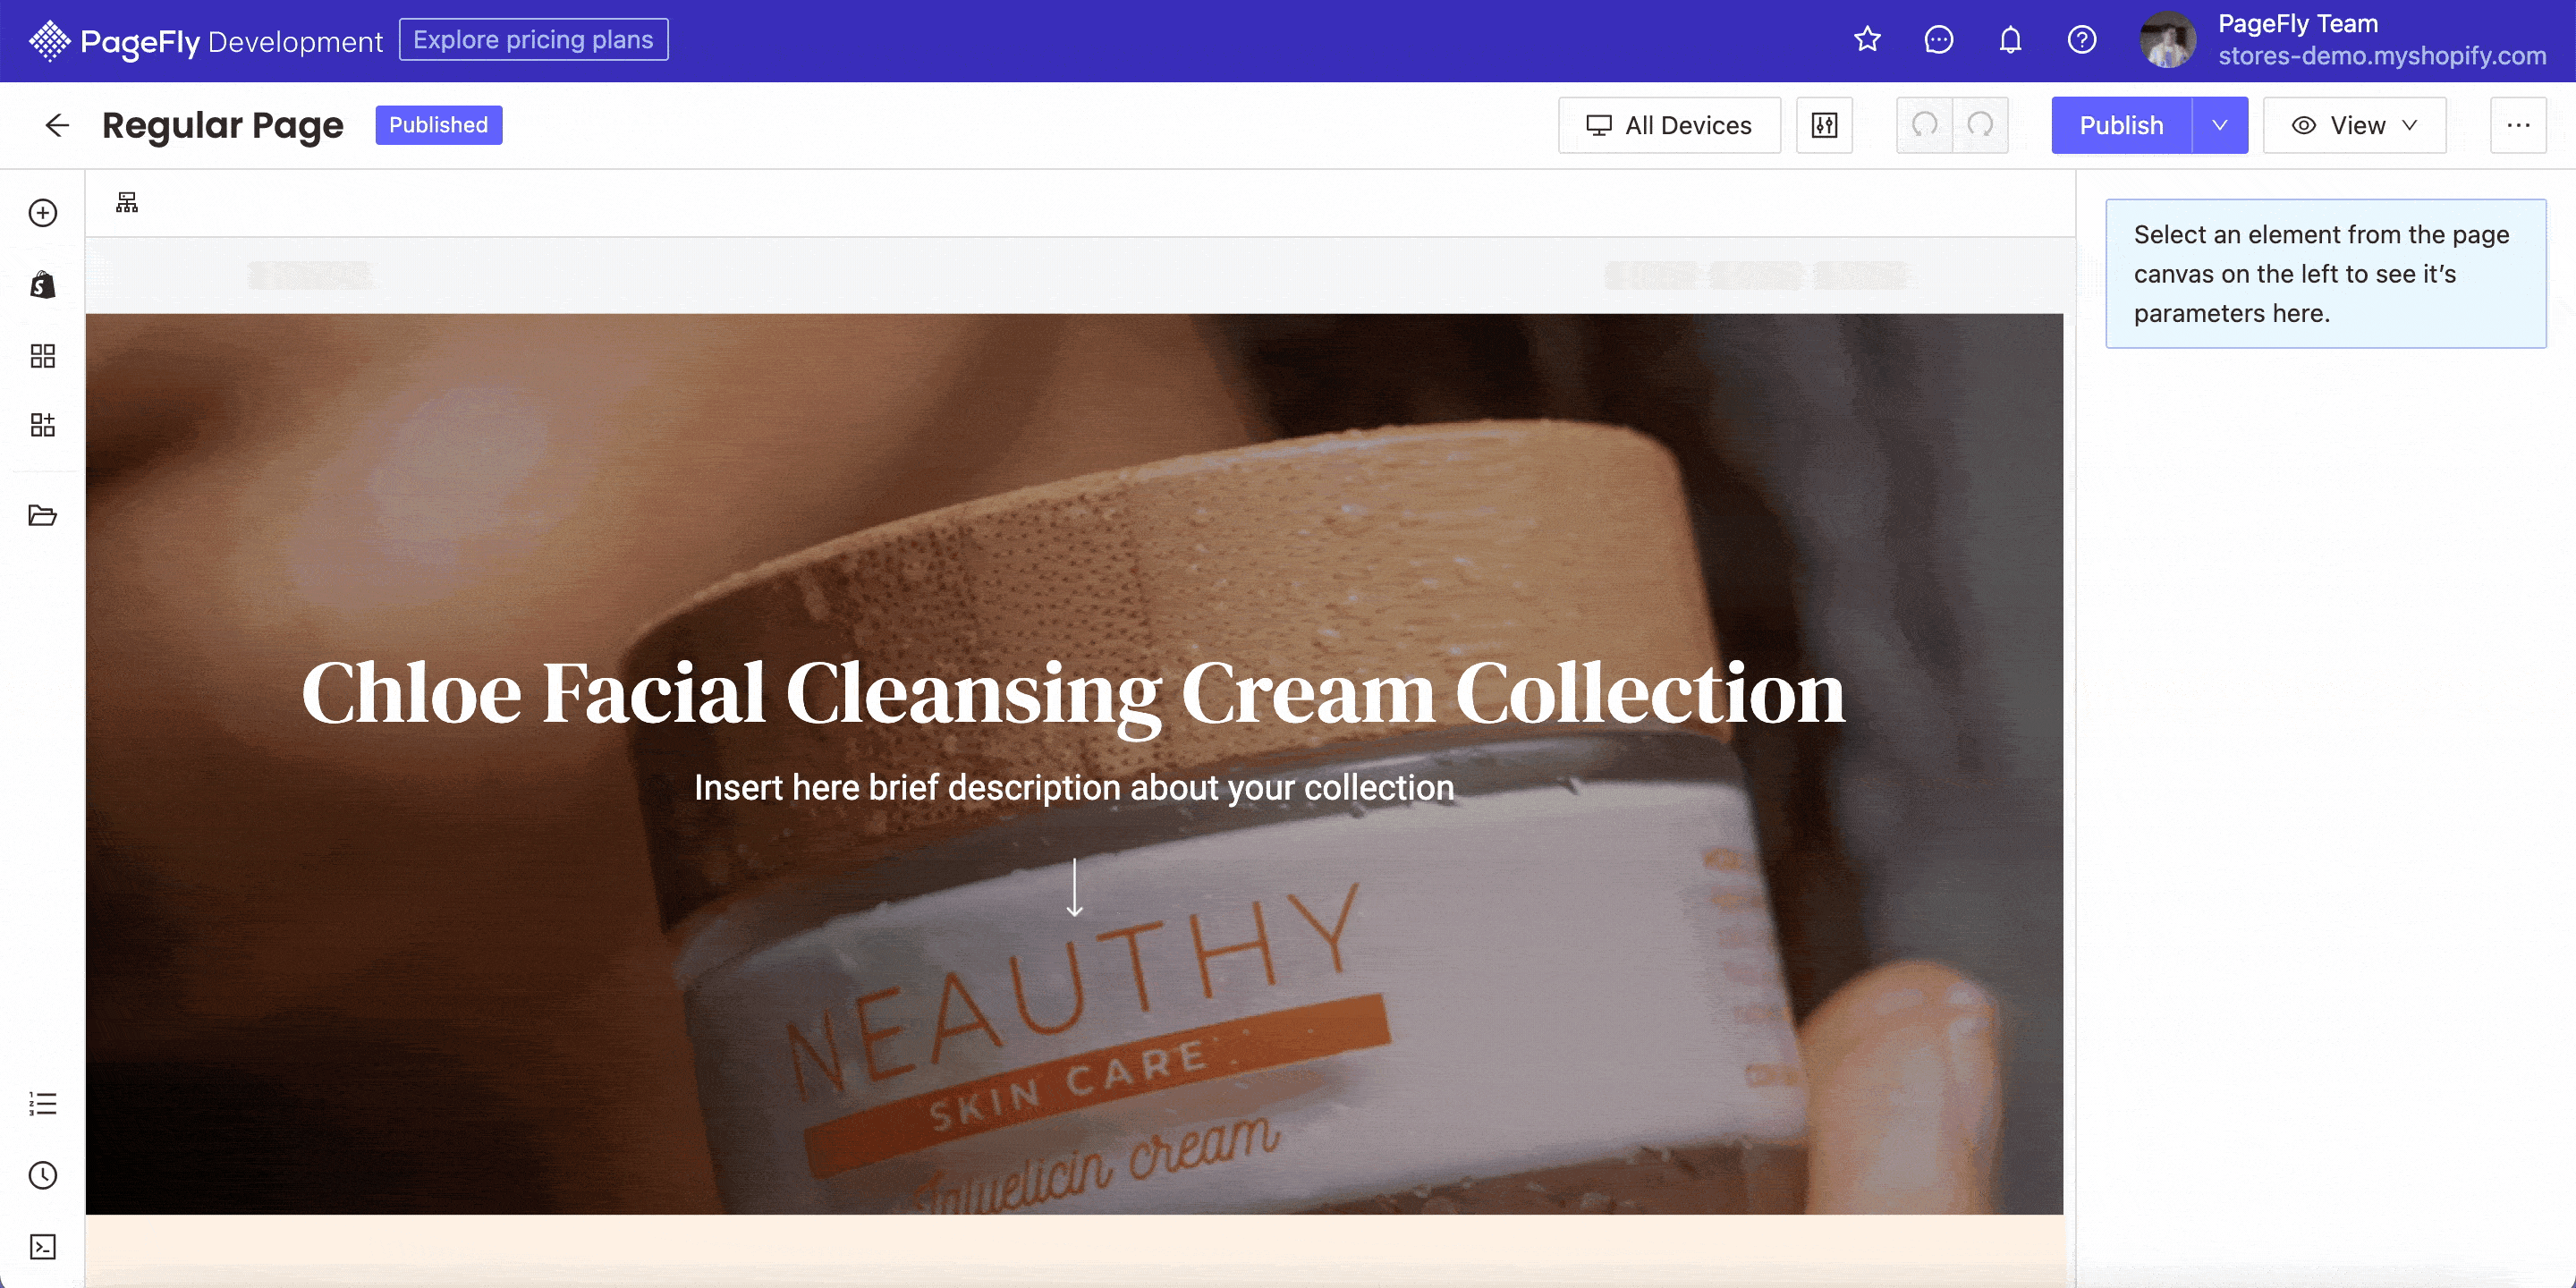
Task: Click the undo arrow button
Action: coord(1924,125)
